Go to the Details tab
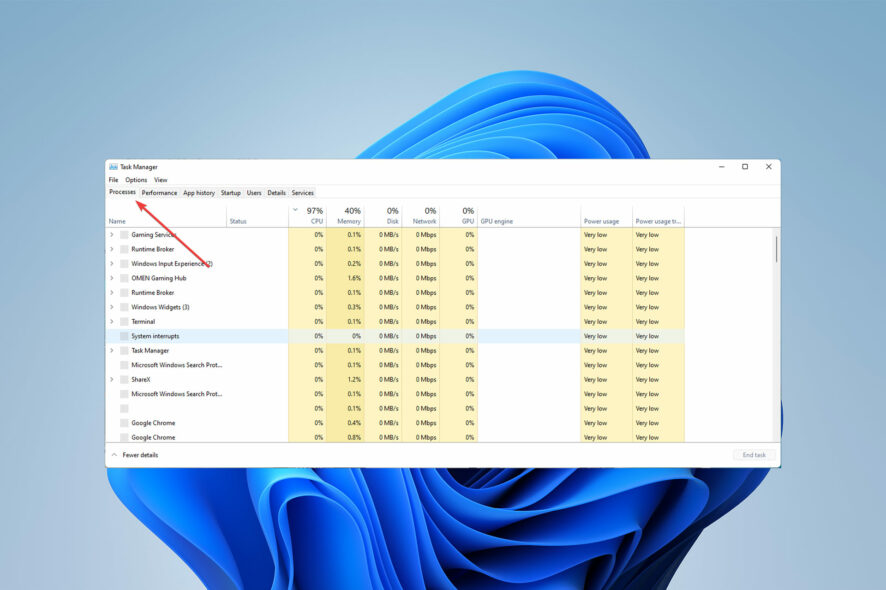Screen dimensions: 886x590 (x=276, y=193)
